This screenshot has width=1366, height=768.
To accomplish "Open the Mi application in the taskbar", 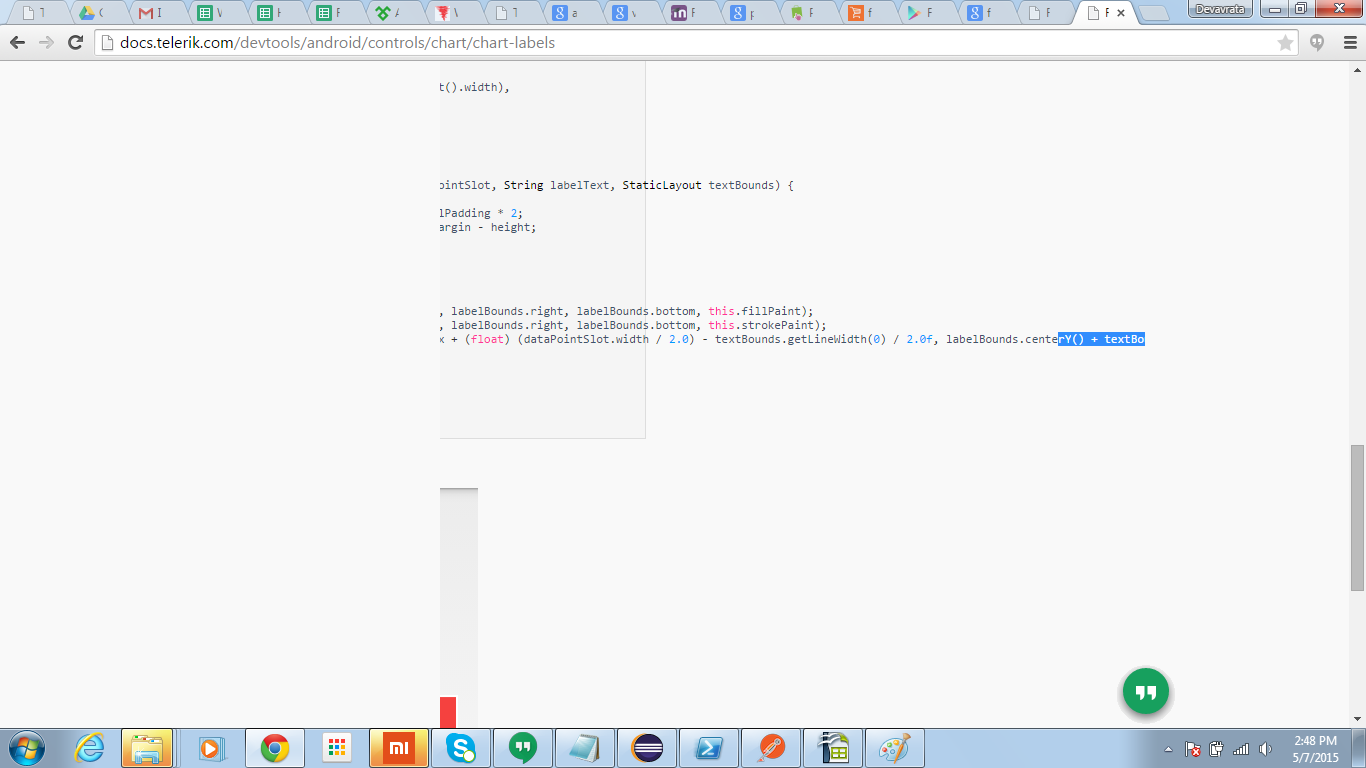I will [398, 748].
